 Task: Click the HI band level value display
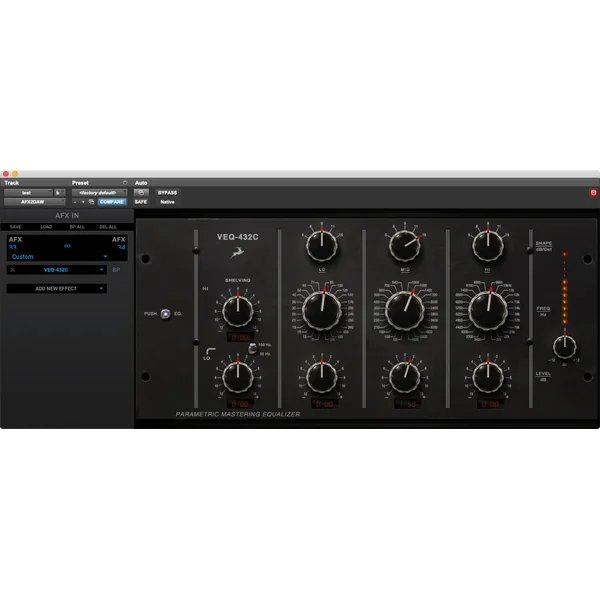(490, 404)
